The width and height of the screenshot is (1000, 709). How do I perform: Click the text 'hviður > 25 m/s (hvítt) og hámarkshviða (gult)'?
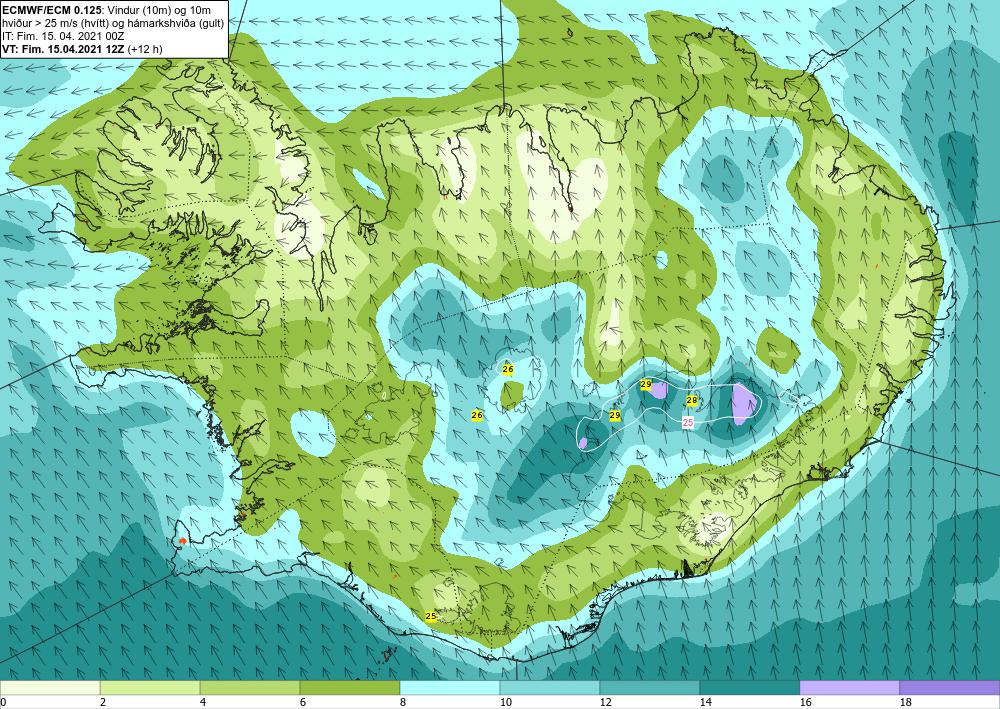(114, 22)
